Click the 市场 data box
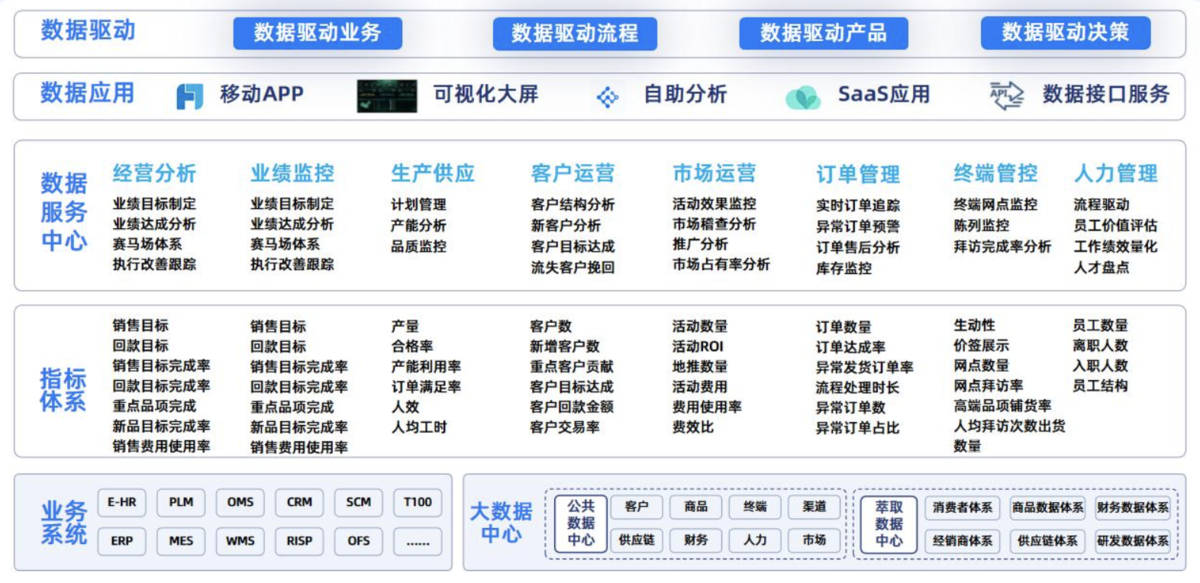Screen dimensions: 1200x583 (x=814, y=540)
